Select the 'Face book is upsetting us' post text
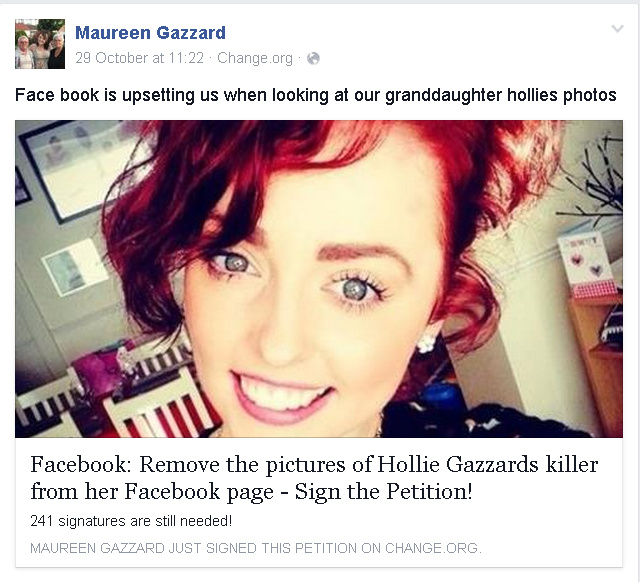This screenshot has height=582, width=640. pos(316,95)
